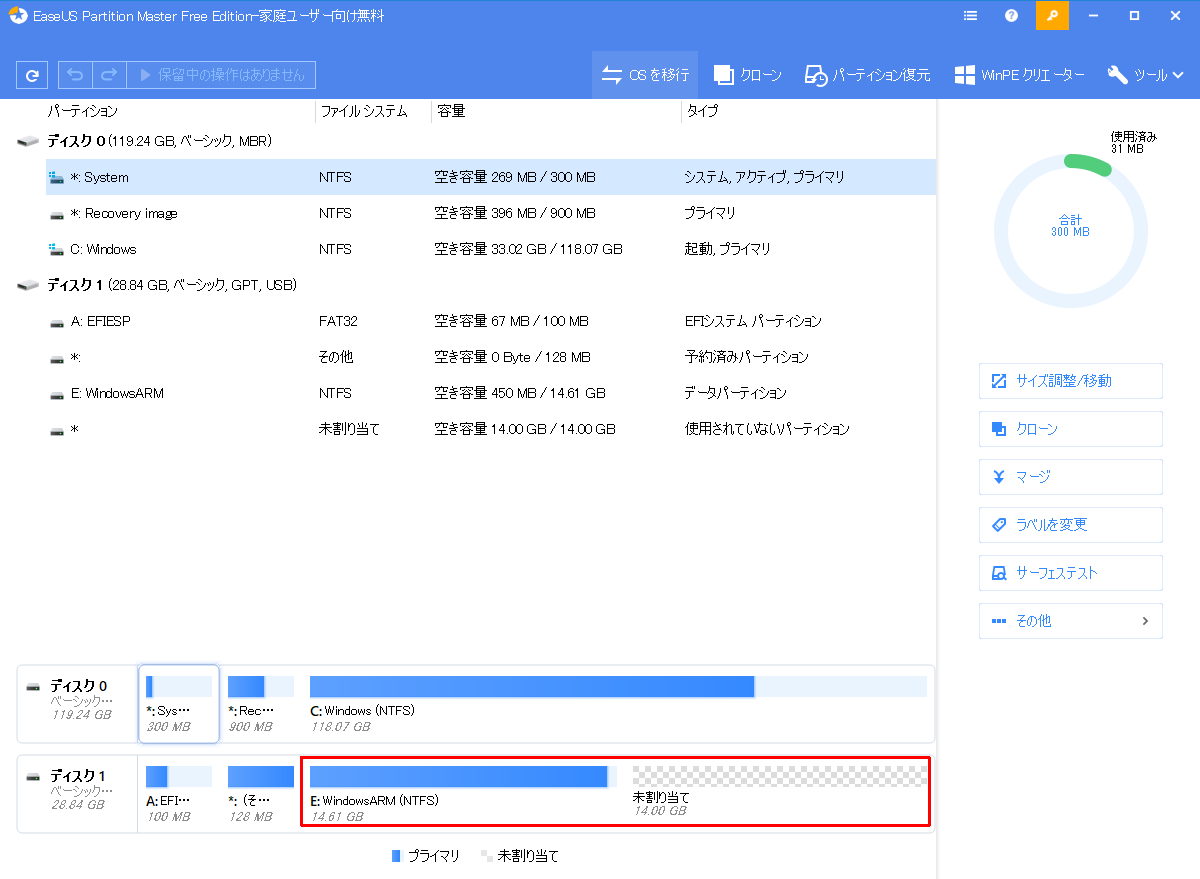The image size is (1200, 879).
Task: Select the E: WindowsARM row in the partition list
Action: tap(491, 393)
